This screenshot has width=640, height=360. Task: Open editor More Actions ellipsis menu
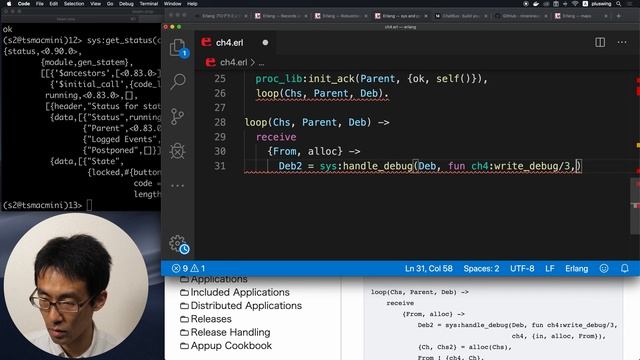coord(622,42)
